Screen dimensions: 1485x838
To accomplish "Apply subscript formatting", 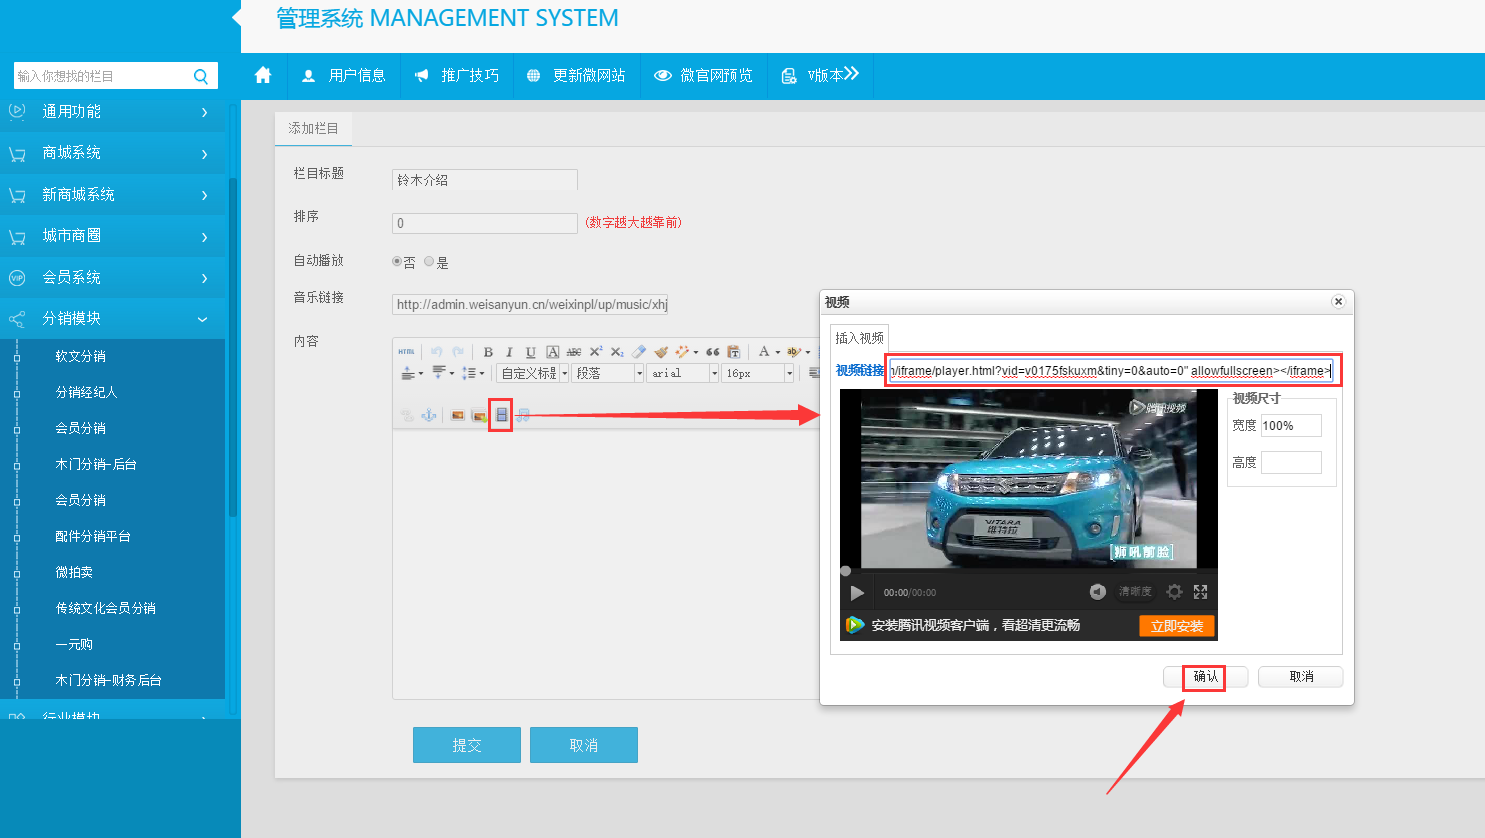I will tap(617, 352).
